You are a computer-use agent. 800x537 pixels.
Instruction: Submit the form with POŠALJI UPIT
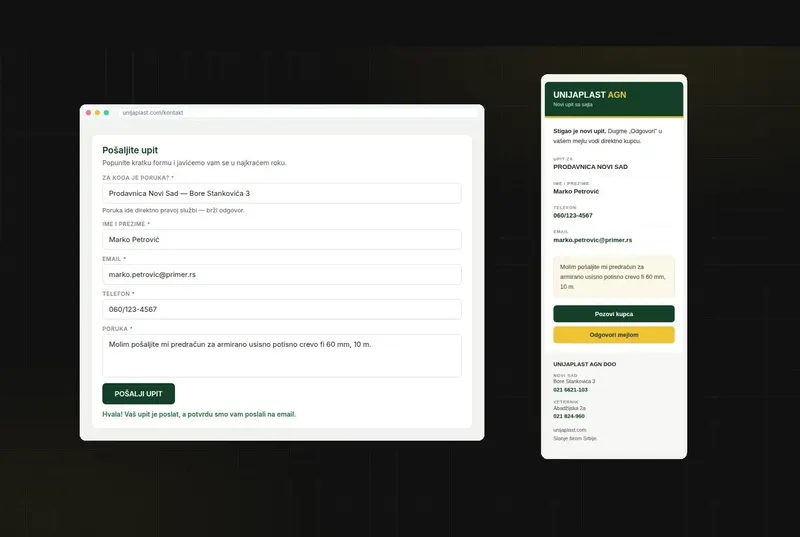click(x=138, y=394)
